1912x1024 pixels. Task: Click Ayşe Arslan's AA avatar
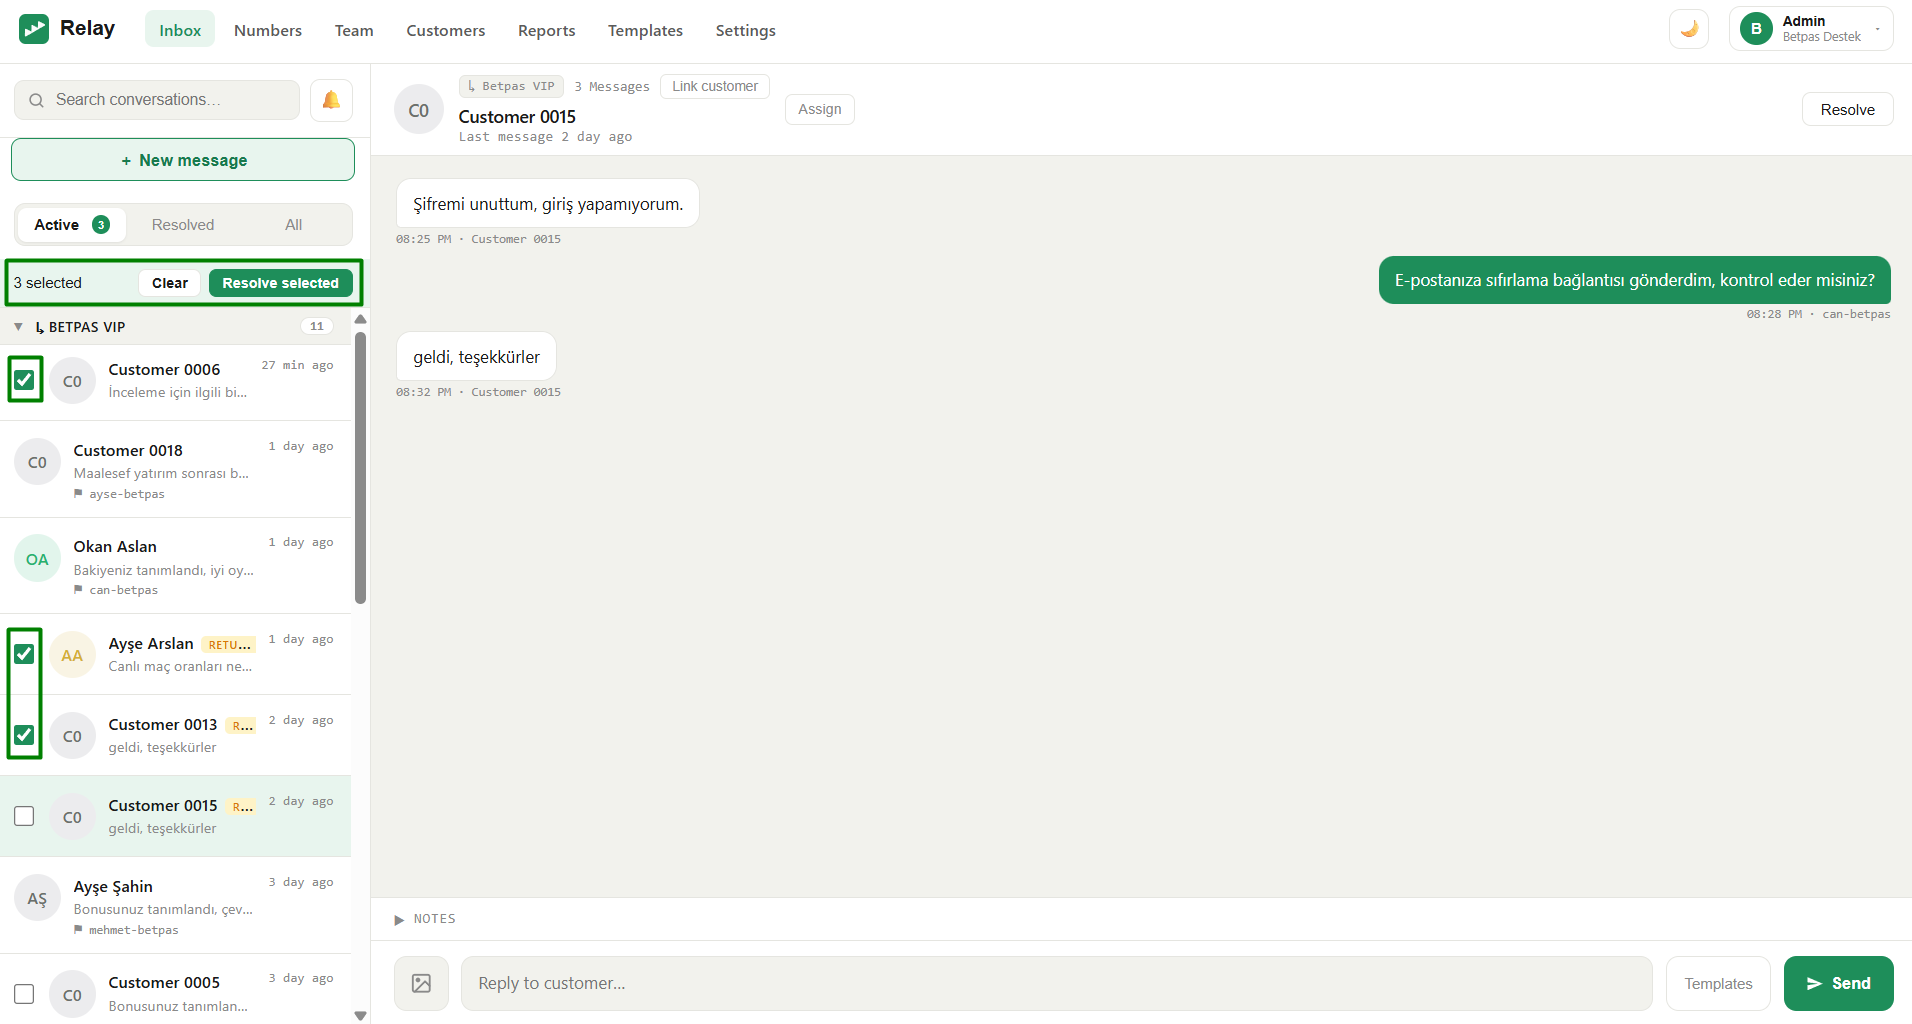[72, 655]
